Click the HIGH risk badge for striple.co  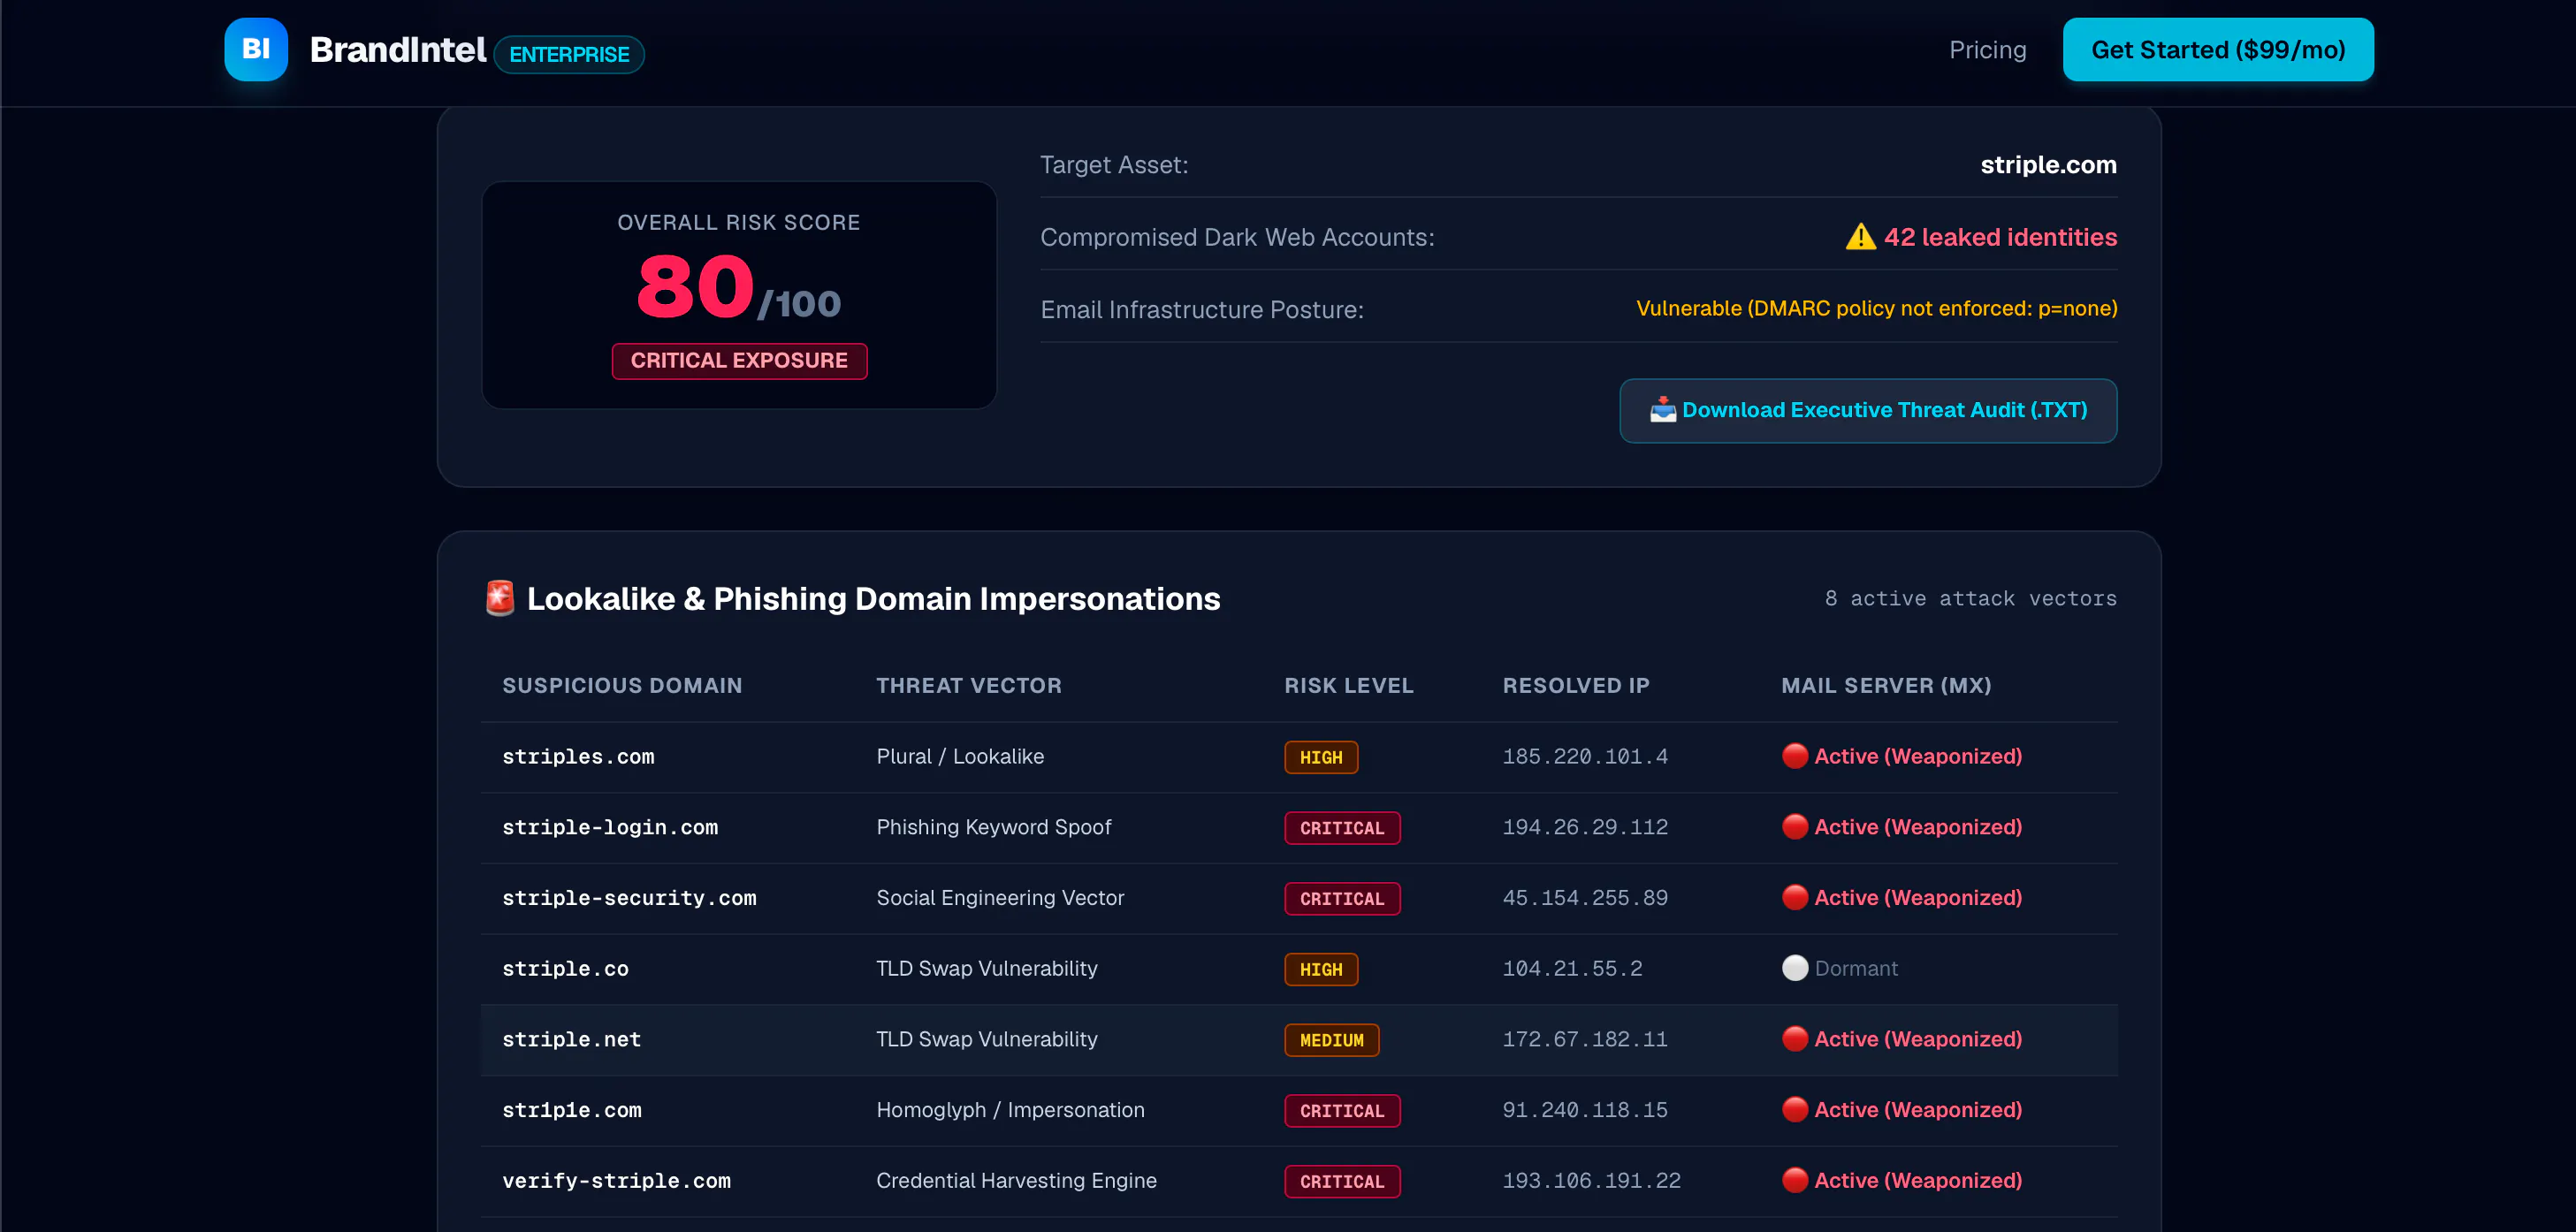pos(1321,969)
